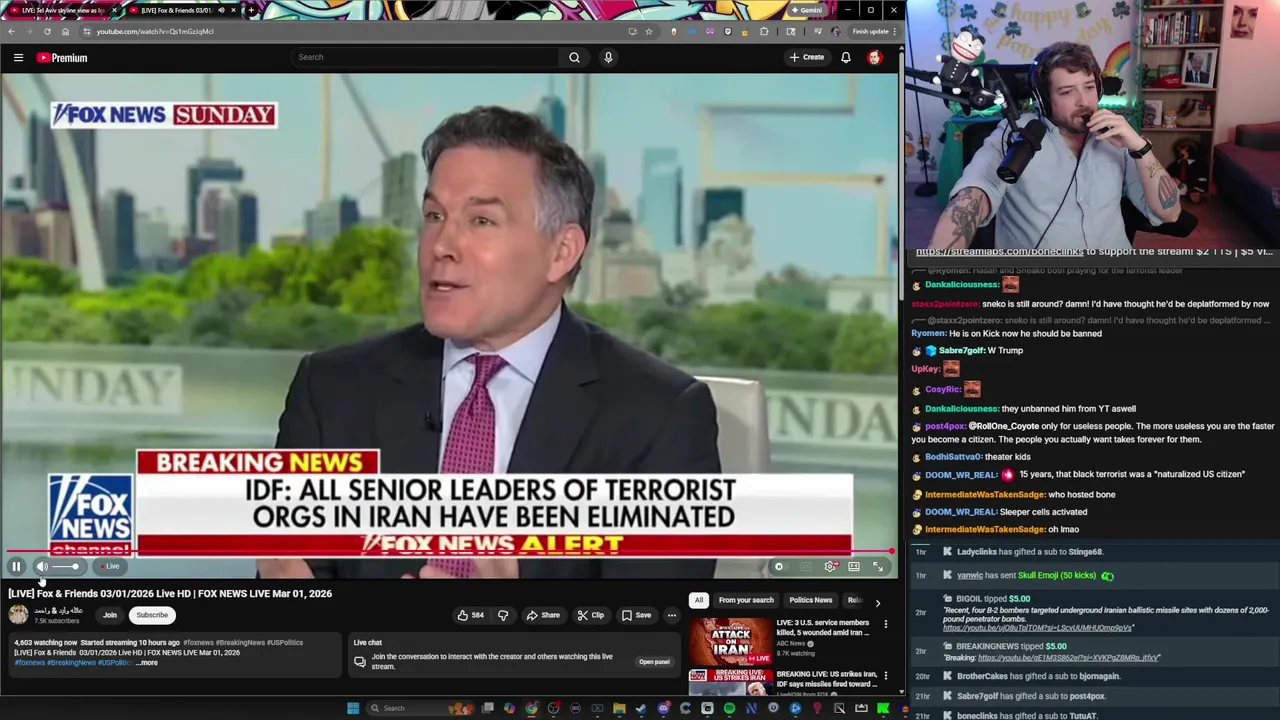Jump to Live in the player
This screenshot has height=720, width=1280.
tap(111, 567)
